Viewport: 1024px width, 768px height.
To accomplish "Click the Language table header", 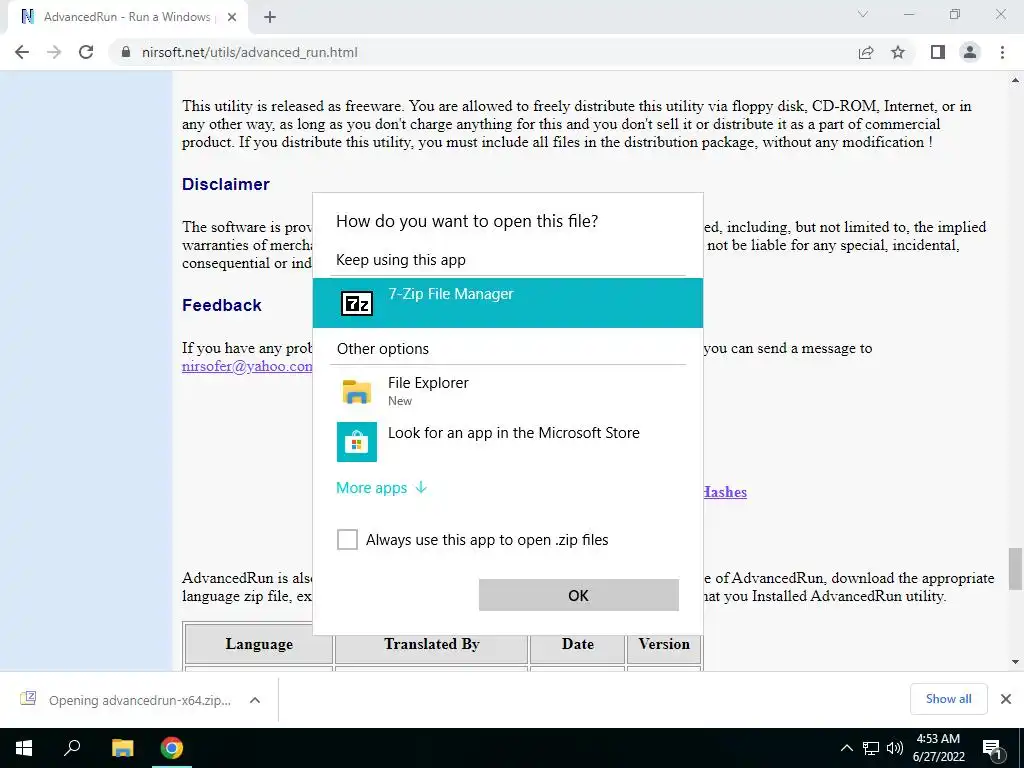I will (x=259, y=644).
